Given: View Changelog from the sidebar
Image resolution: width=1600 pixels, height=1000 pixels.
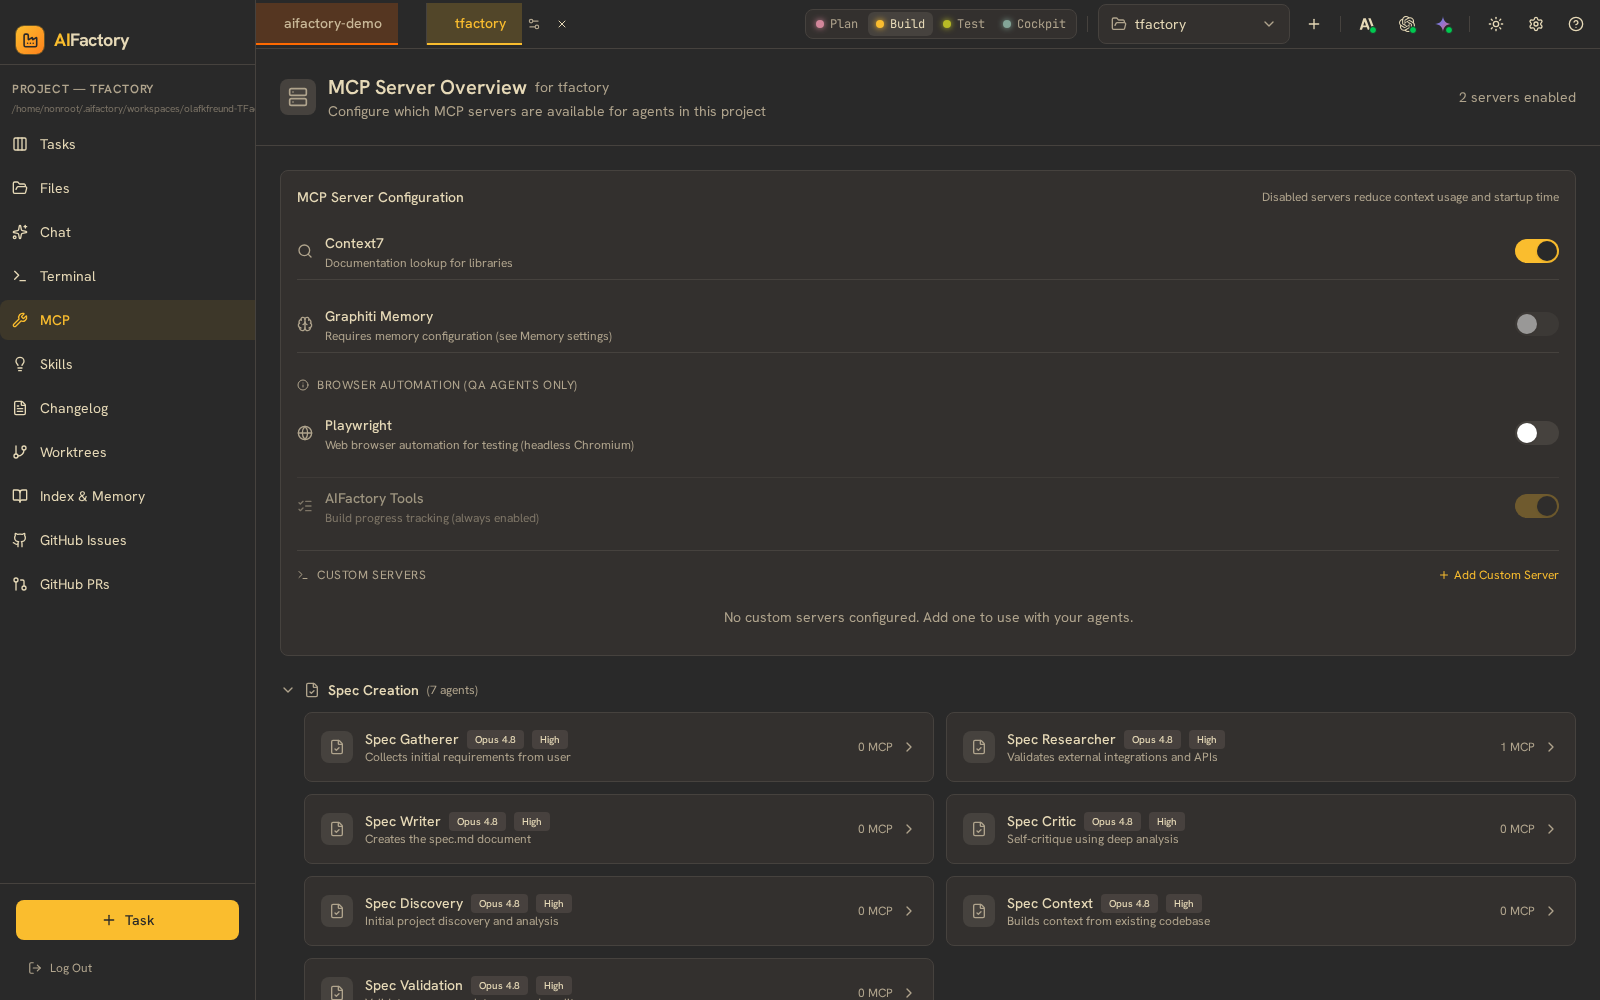Looking at the screenshot, I should pyautogui.click(x=128, y=408).
